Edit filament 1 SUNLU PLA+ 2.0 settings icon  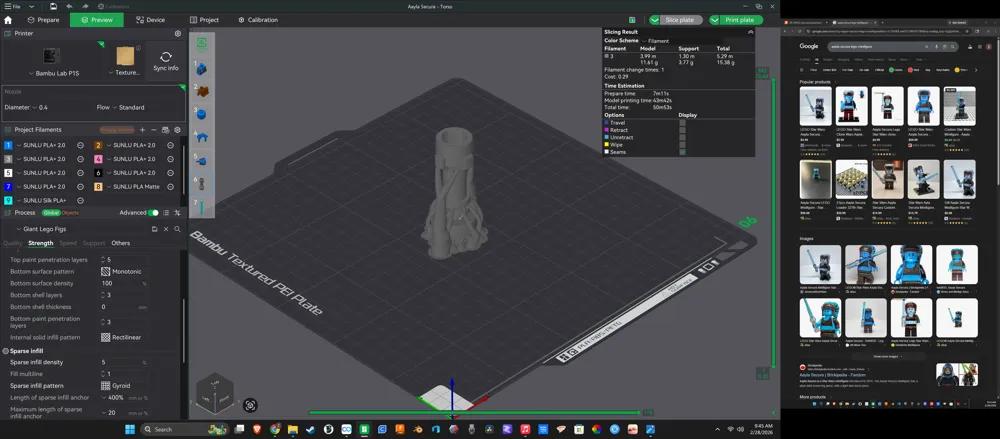pos(80,145)
